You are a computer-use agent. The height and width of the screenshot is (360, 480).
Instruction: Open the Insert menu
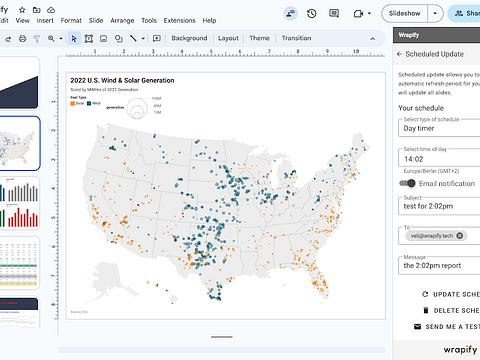(45, 21)
